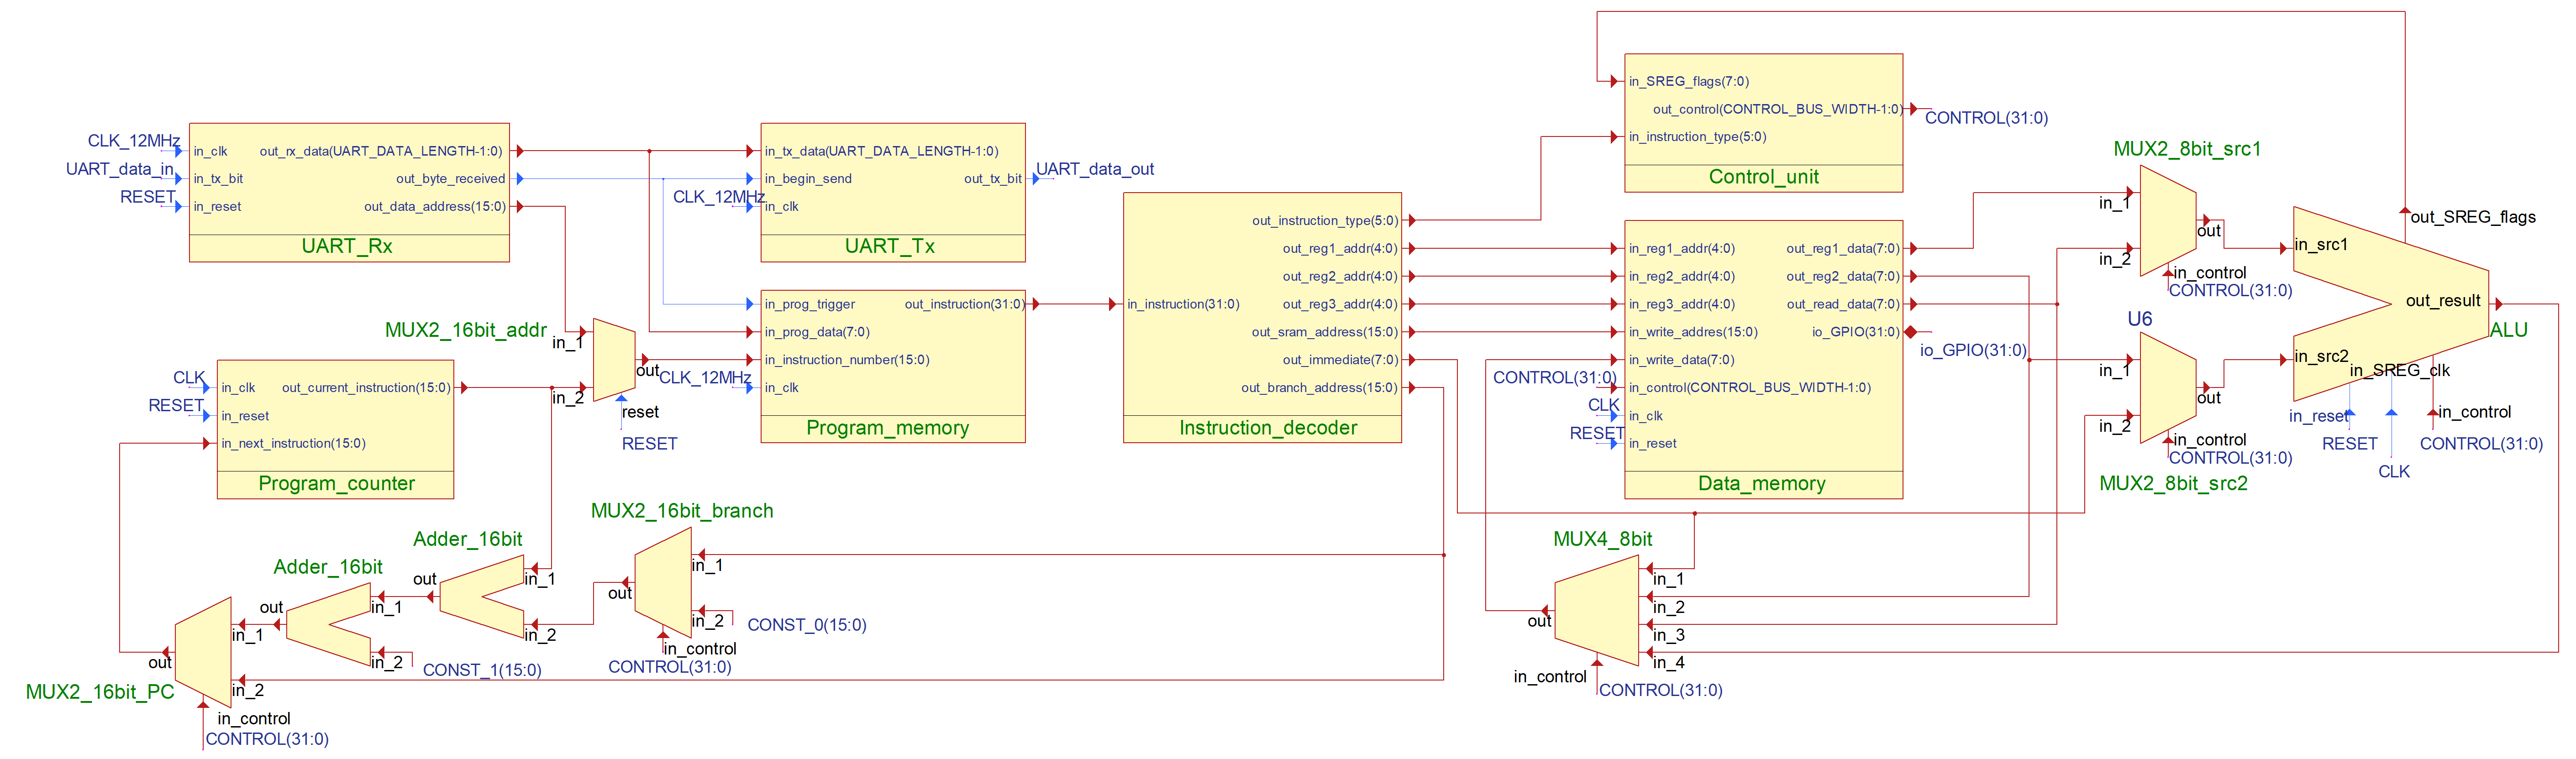Select CONTROL(31:0) label beside Control_unit output
Screen dimensions: 2576x759
(x=1986, y=118)
